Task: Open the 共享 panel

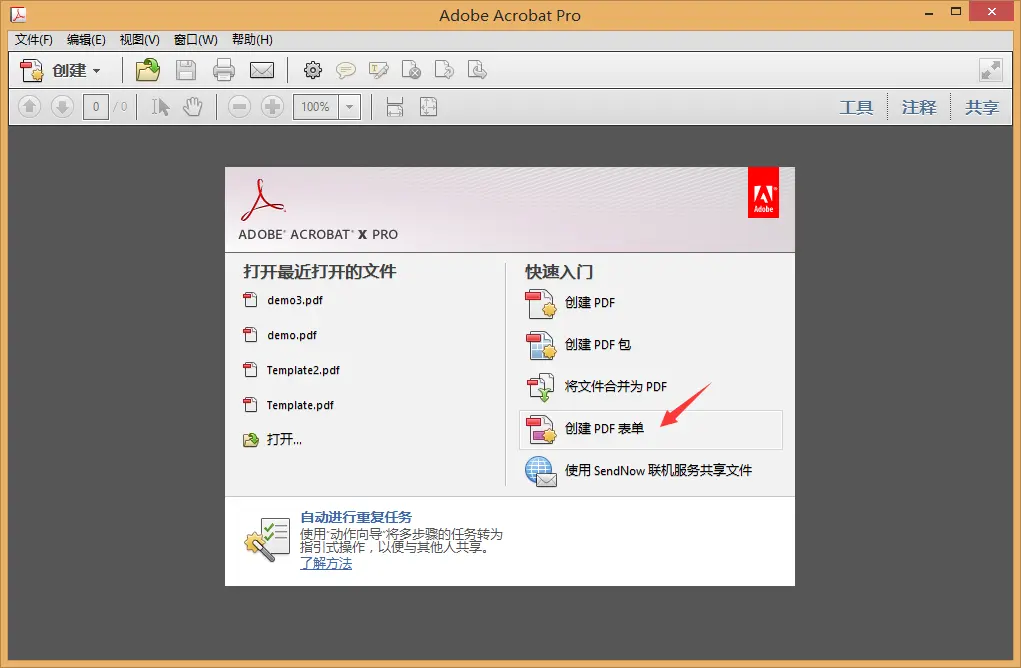Action: (981, 107)
